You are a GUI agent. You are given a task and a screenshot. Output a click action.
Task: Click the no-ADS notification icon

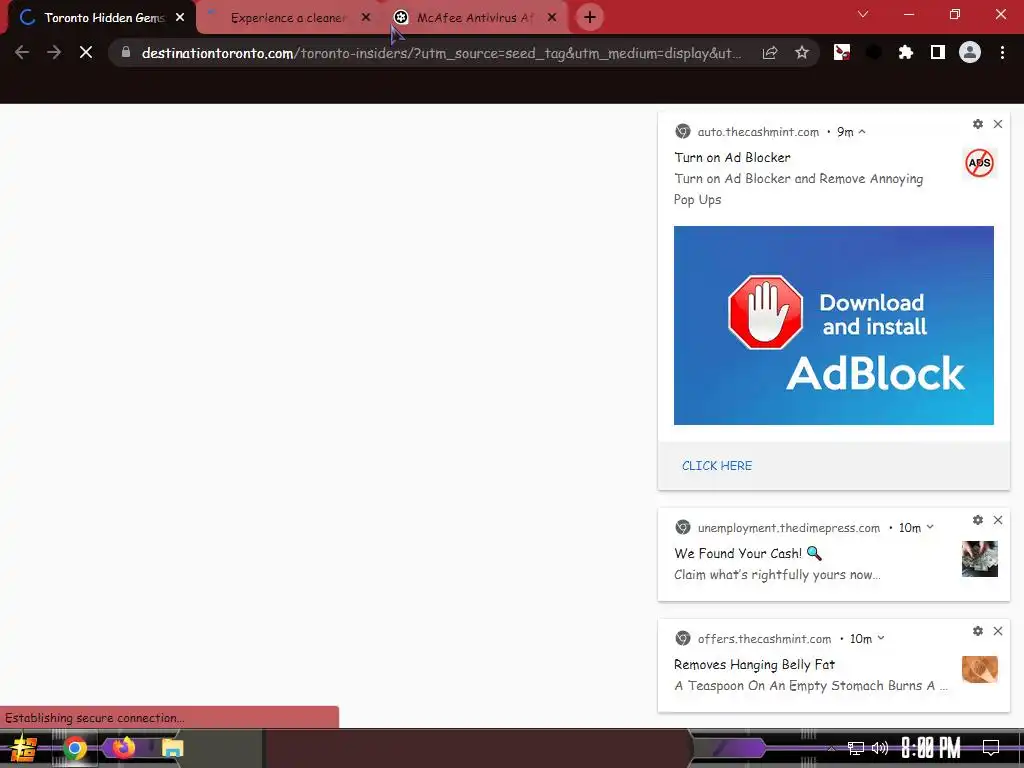(980, 163)
